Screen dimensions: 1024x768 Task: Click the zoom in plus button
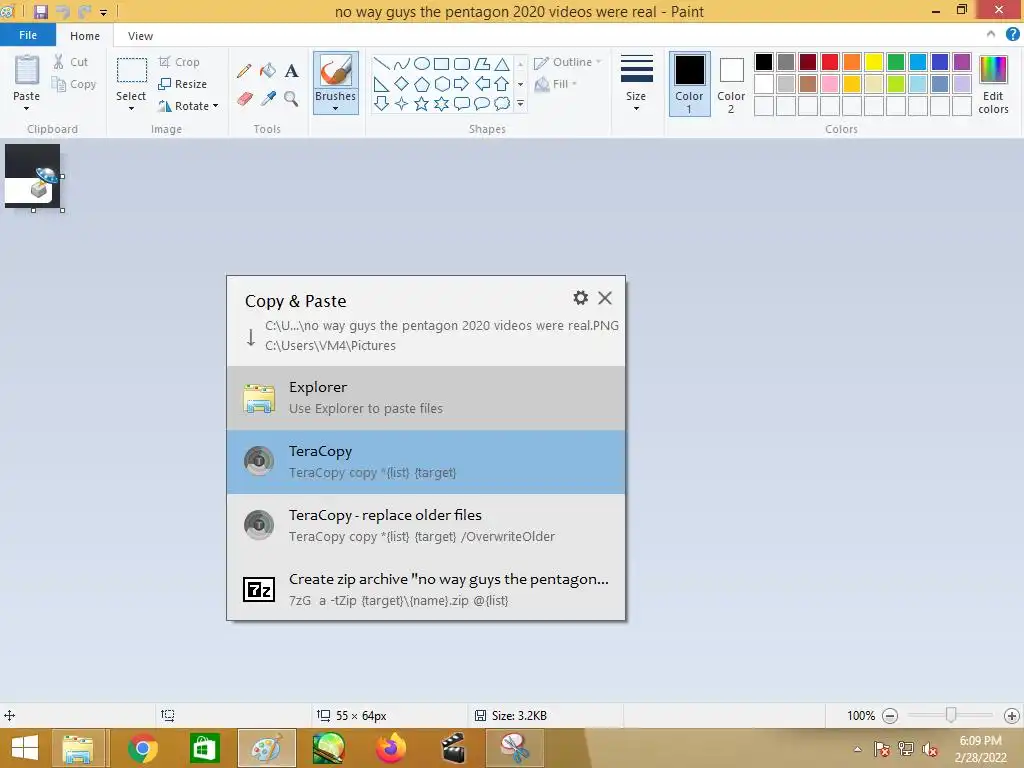tap(1012, 716)
